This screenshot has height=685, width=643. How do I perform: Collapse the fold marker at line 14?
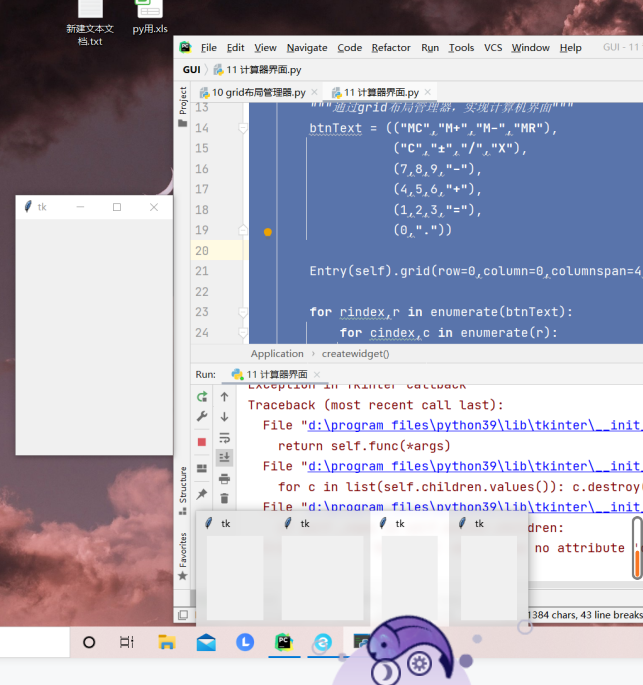click(243, 128)
